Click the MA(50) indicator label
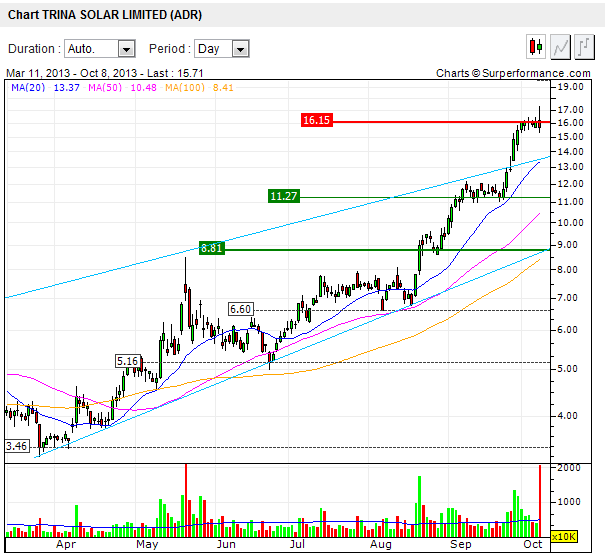 105,87
